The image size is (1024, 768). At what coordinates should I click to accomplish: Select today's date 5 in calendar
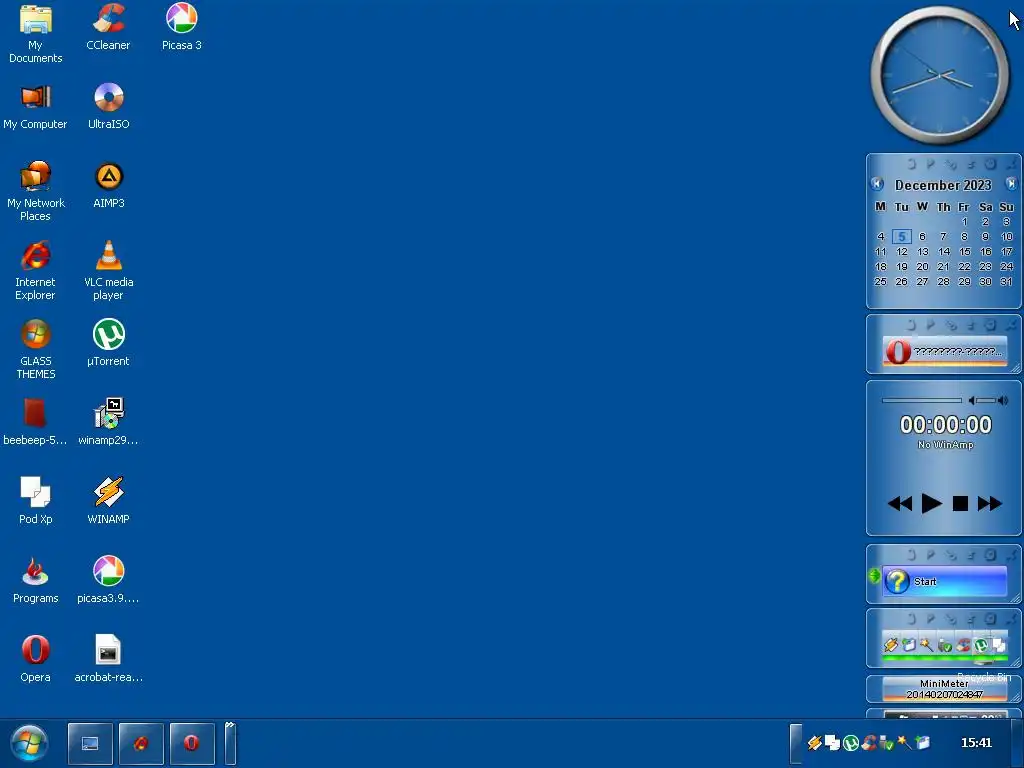click(x=901, y=236)
